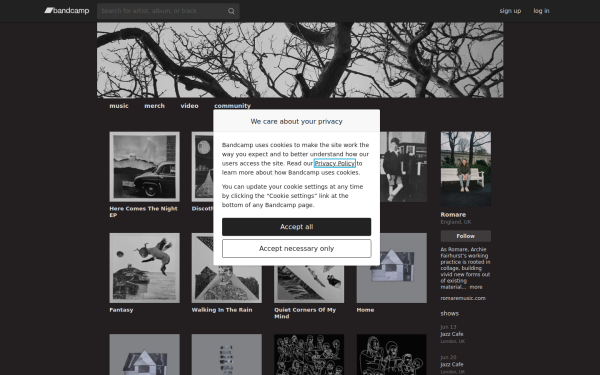
Task: Open the Jun 13 Jazz Cafe show
Action: 453,334
